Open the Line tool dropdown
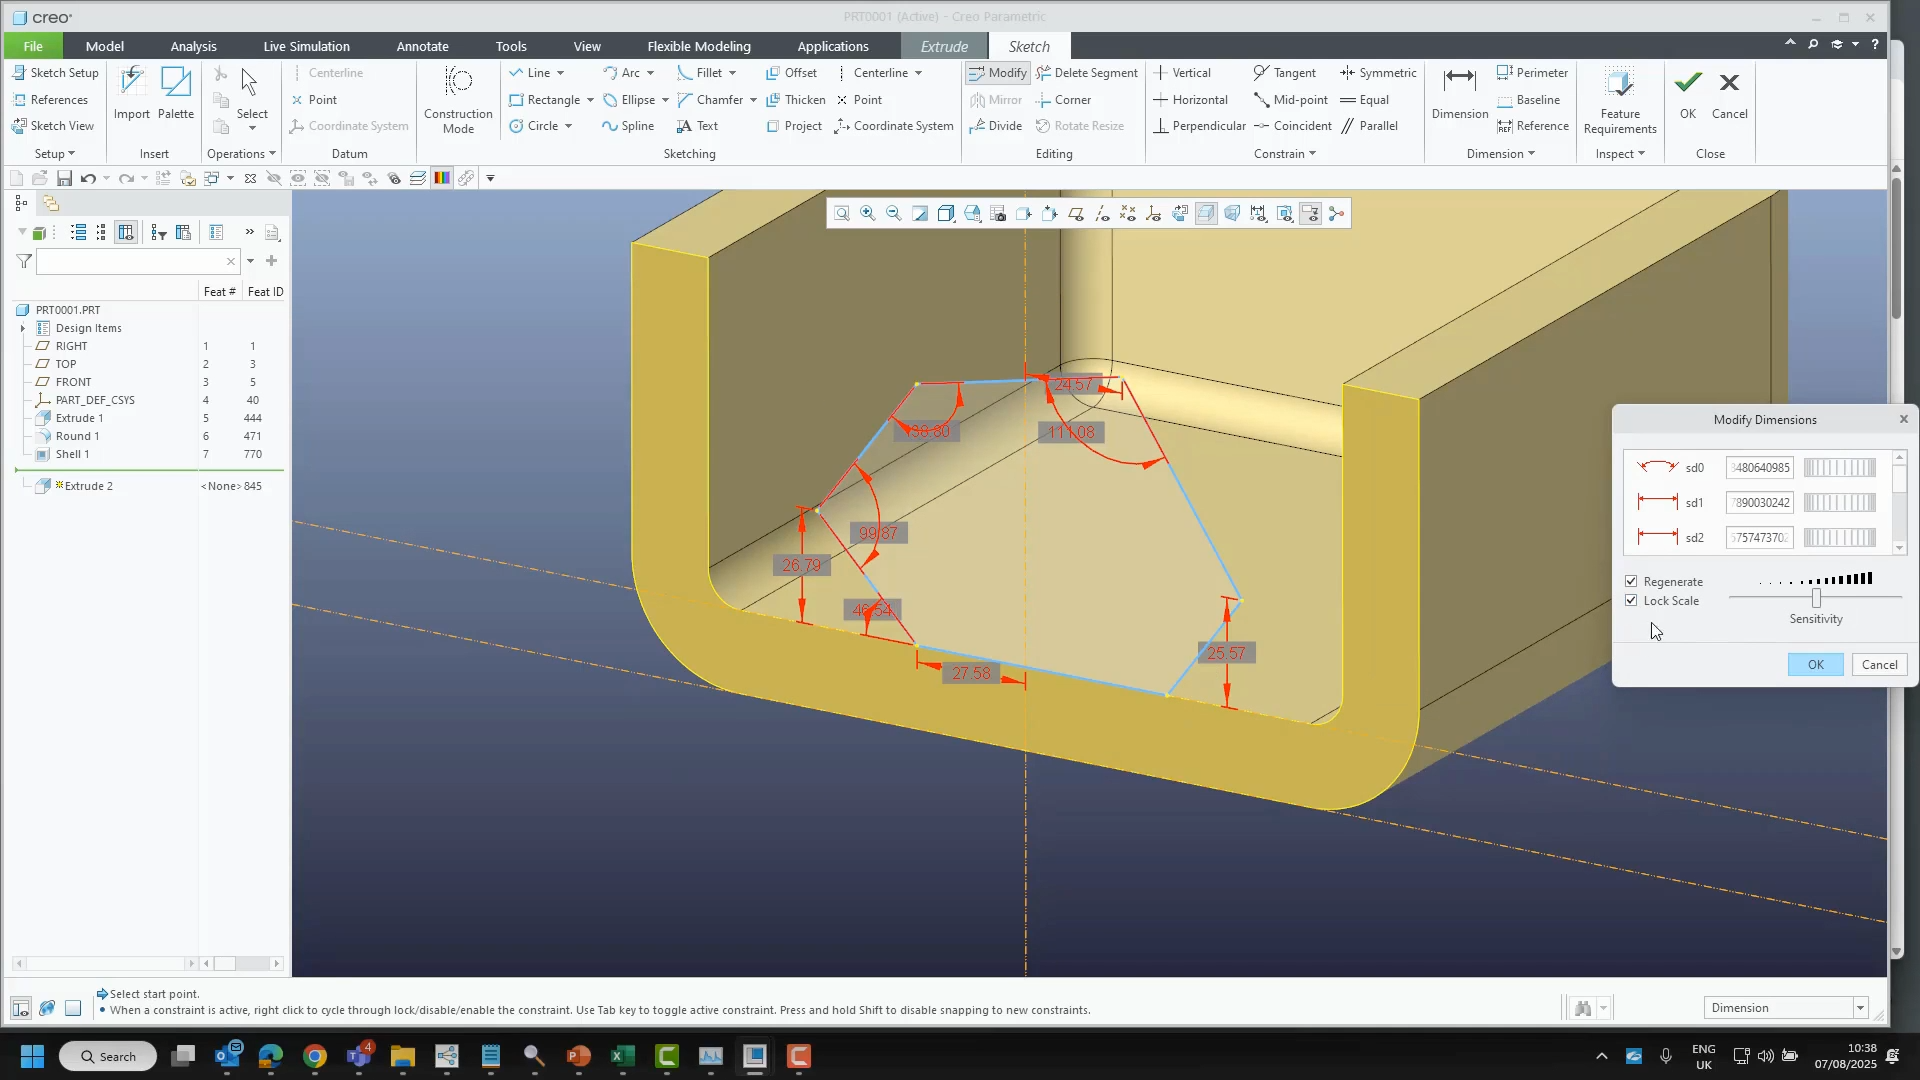The image size is (1920, 1080). pos(560,73)
